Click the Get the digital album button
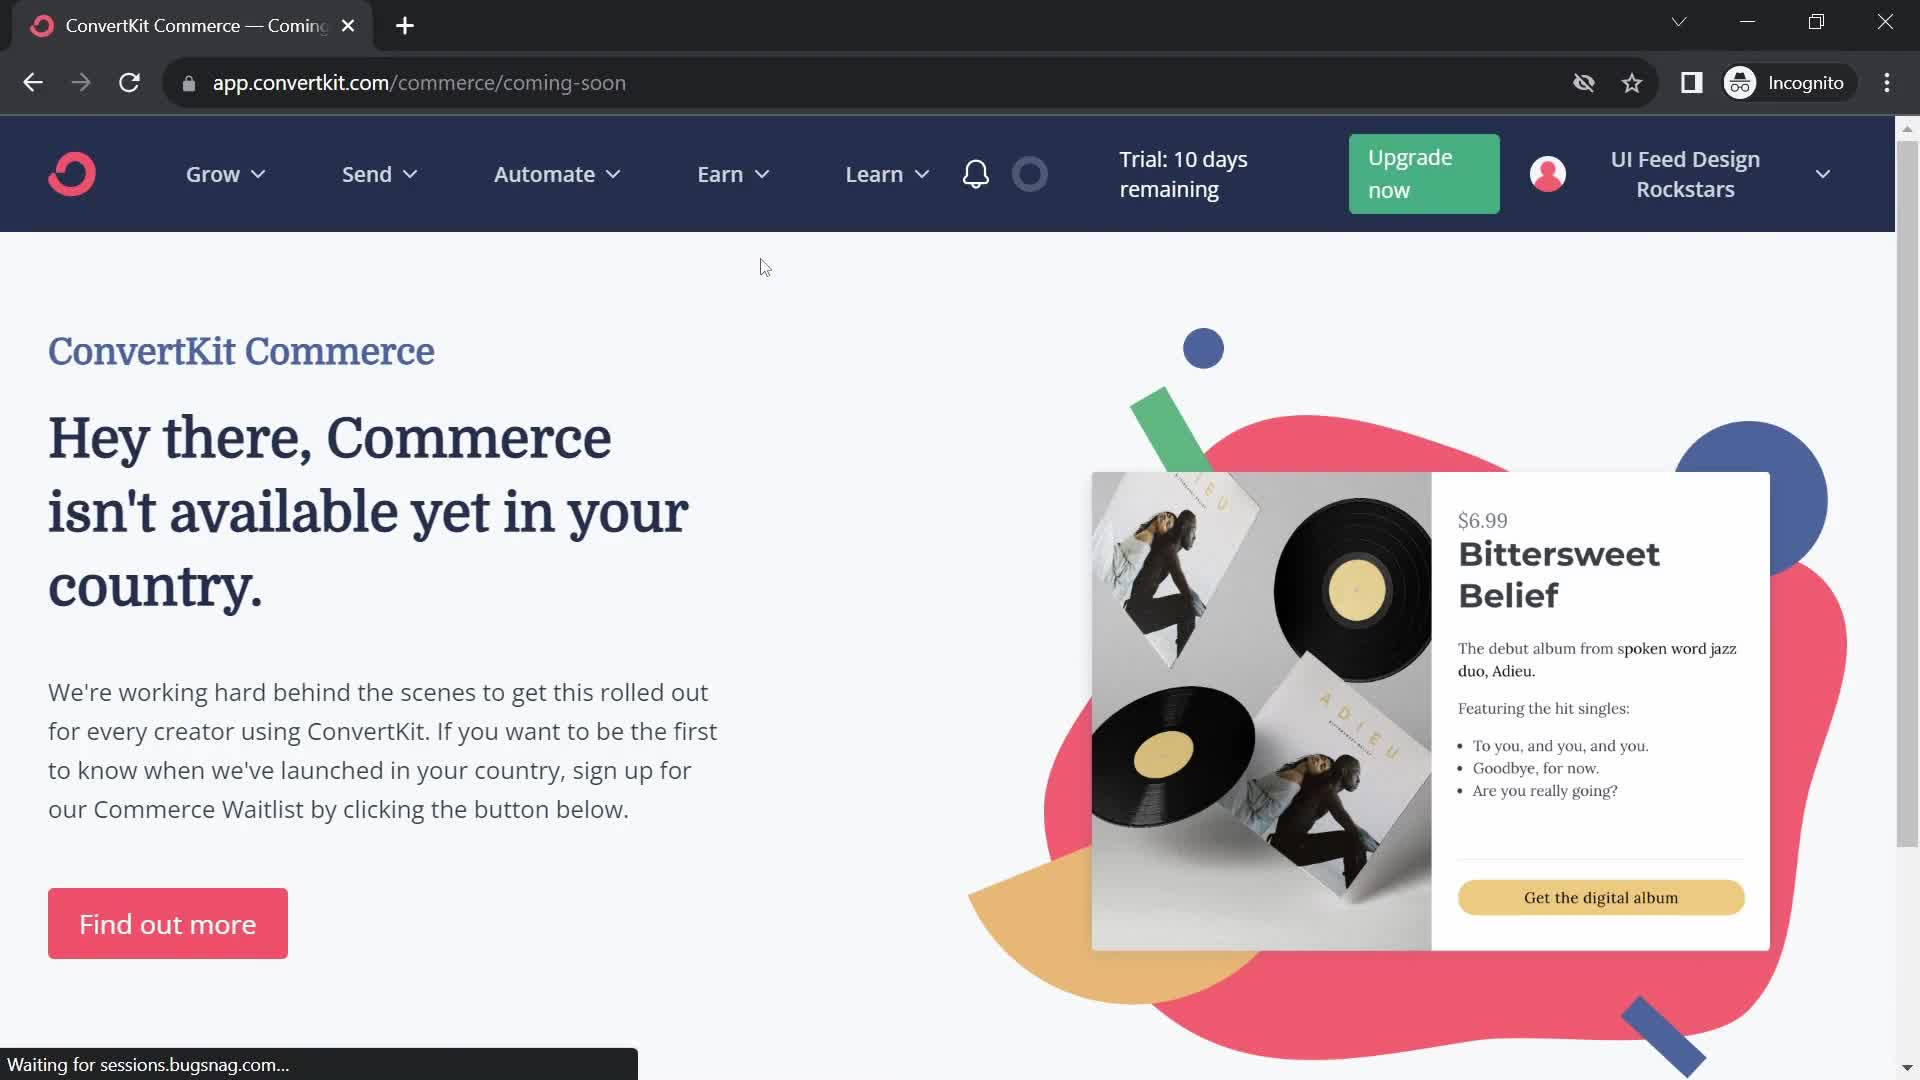 point(1602,897)
